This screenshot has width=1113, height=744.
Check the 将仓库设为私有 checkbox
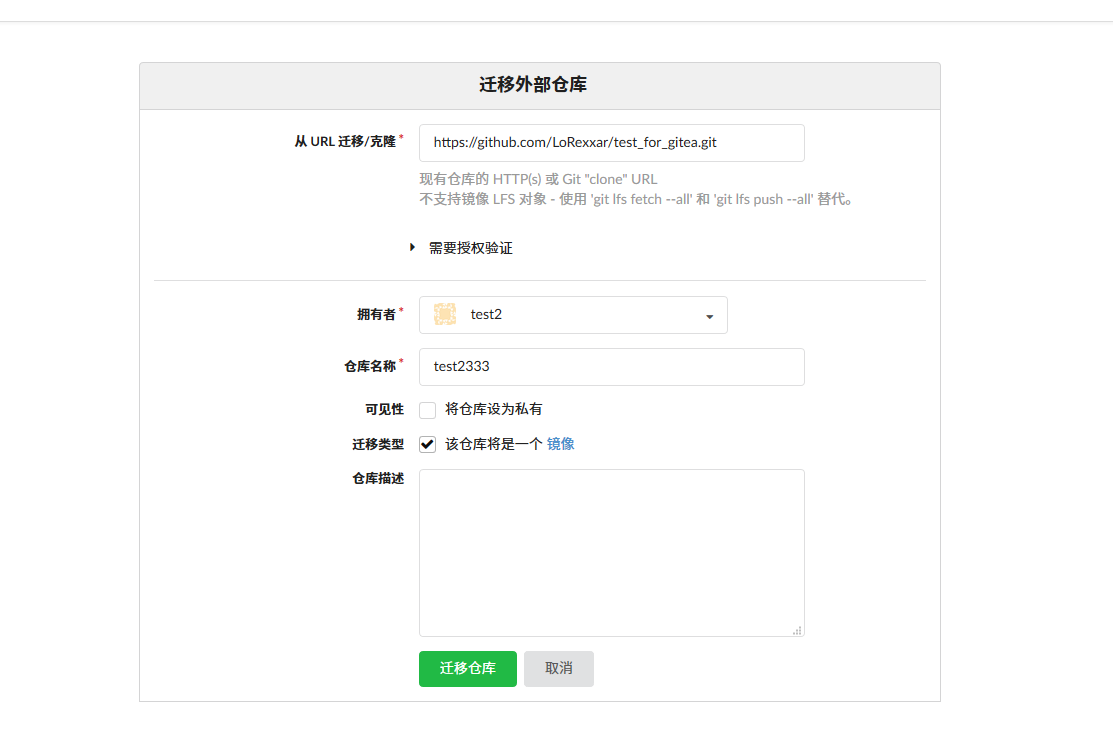427,410
